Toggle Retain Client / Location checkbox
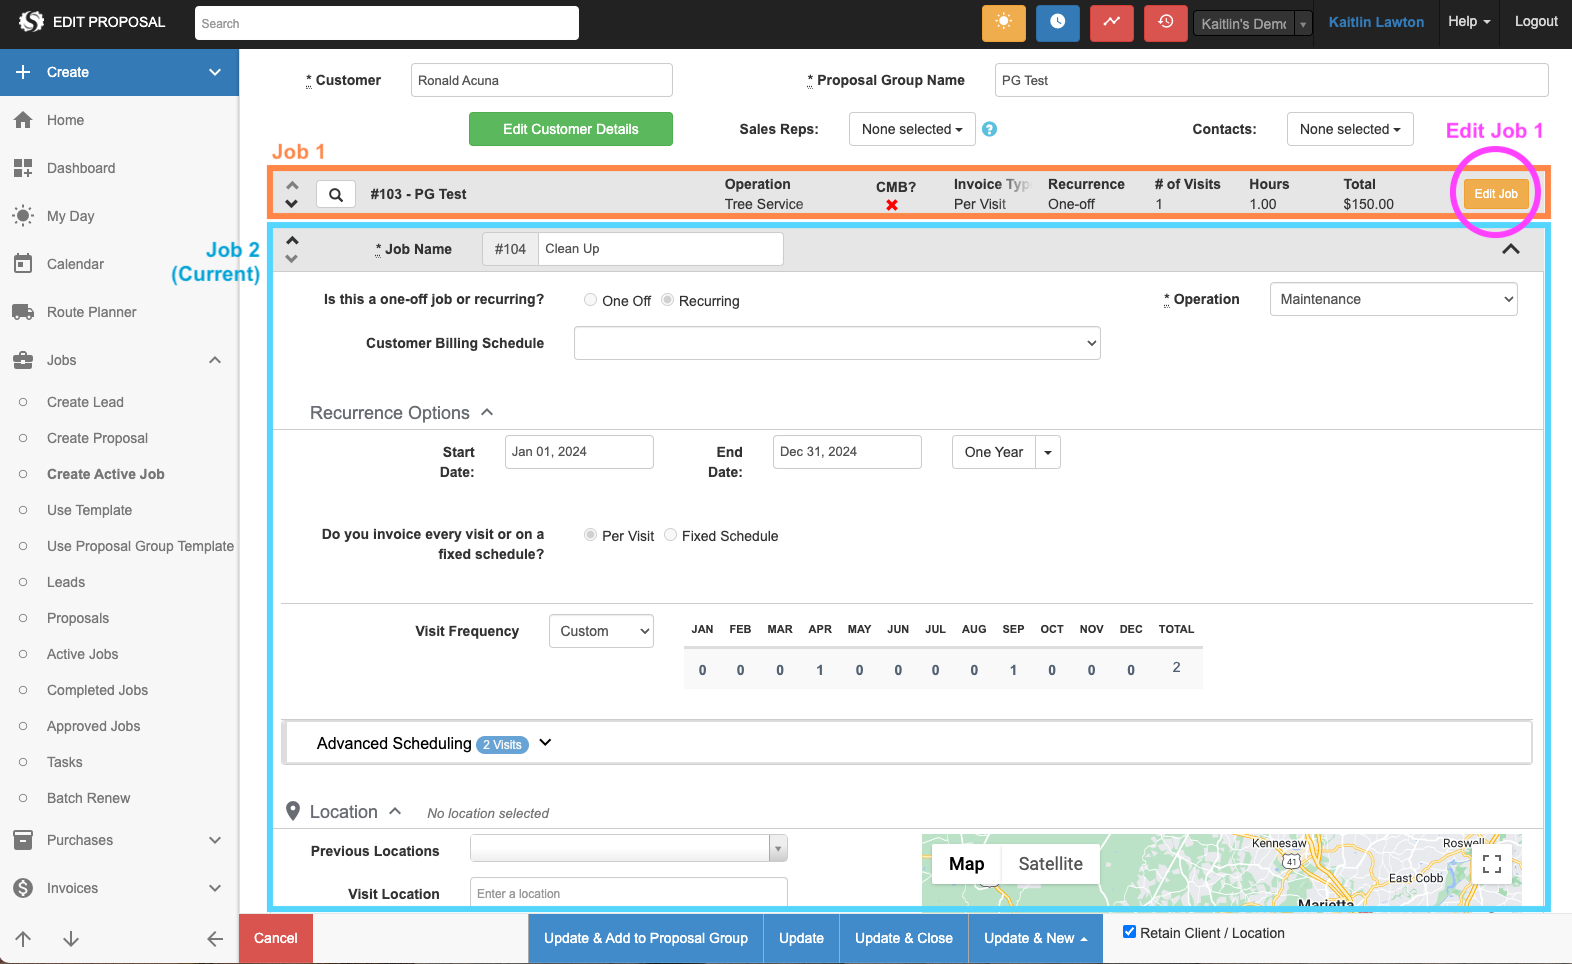1572x964 pixels. coord(1129,932)
